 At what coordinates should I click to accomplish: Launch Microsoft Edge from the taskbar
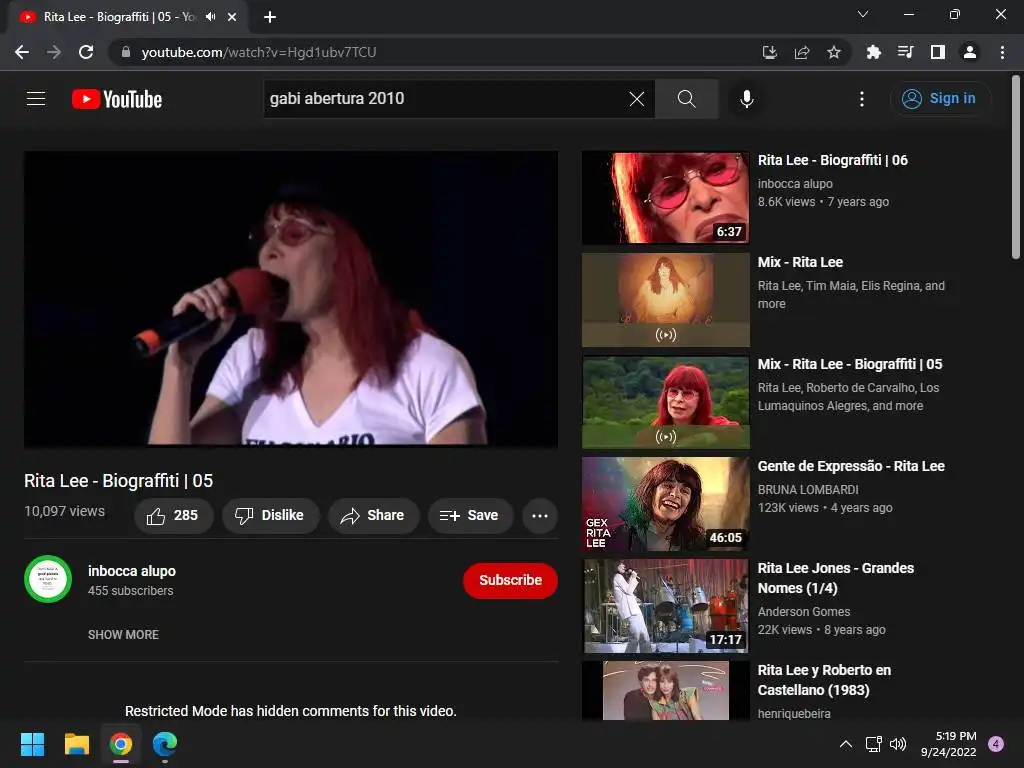[x=165, y=744]
